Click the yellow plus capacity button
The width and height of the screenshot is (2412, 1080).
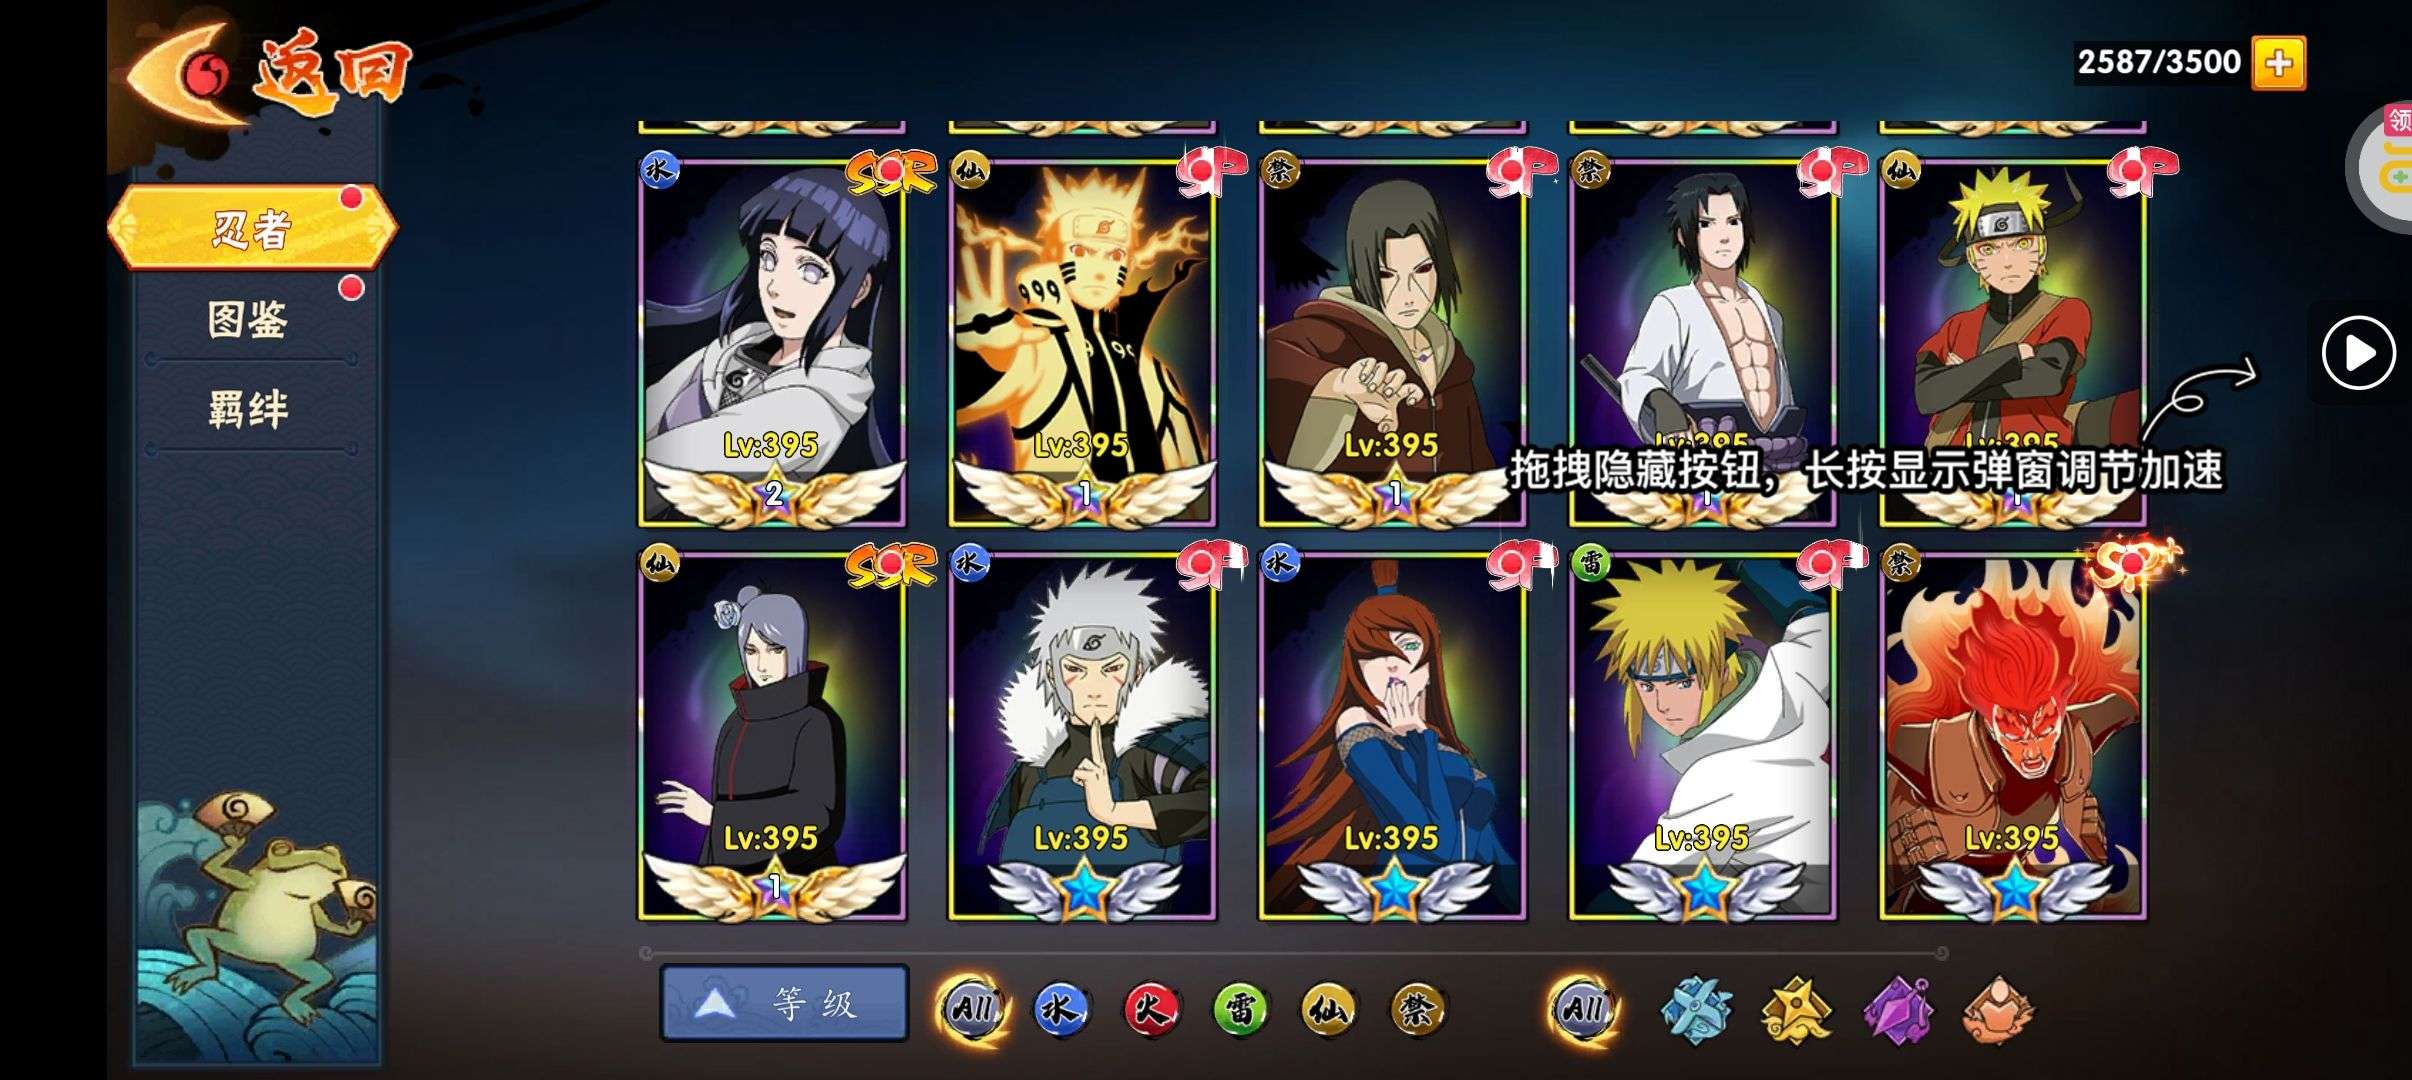[x=2278, y=63]
